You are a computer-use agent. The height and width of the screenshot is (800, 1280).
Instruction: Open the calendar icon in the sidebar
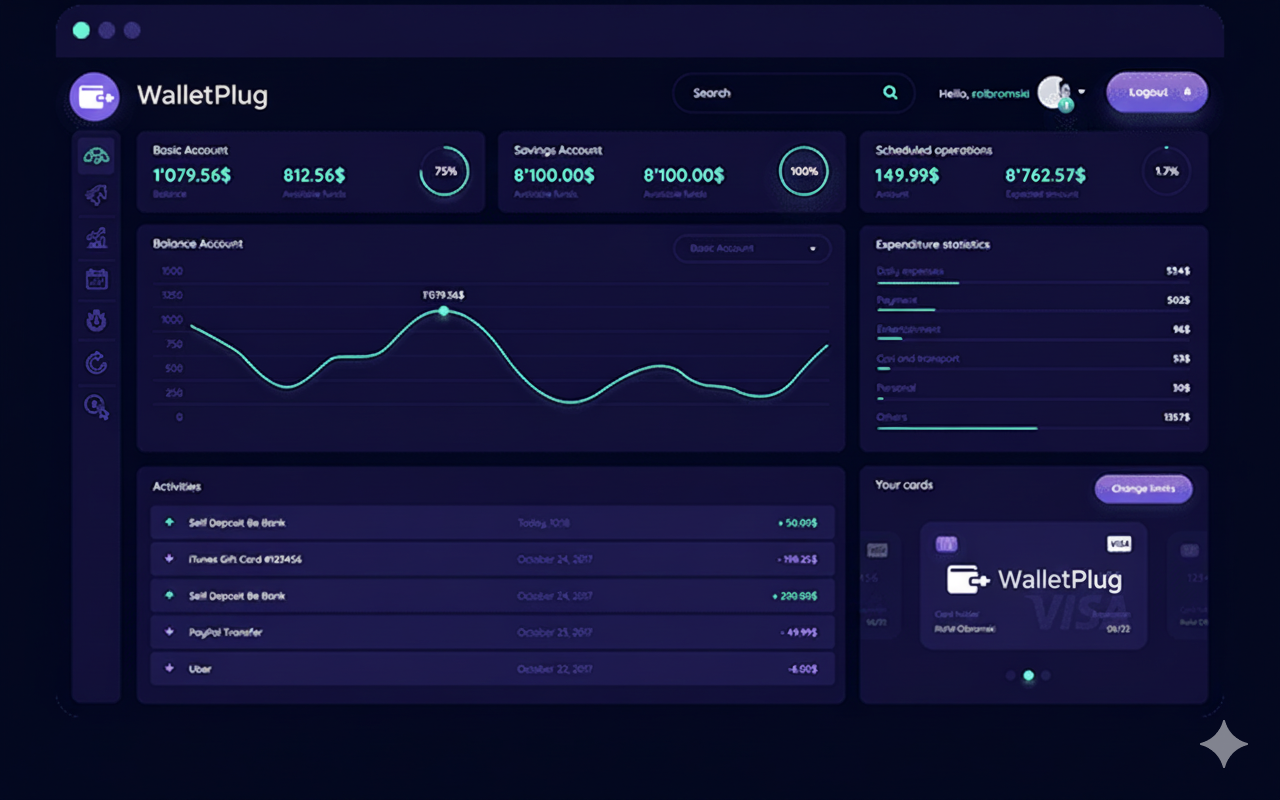[96, 280]
